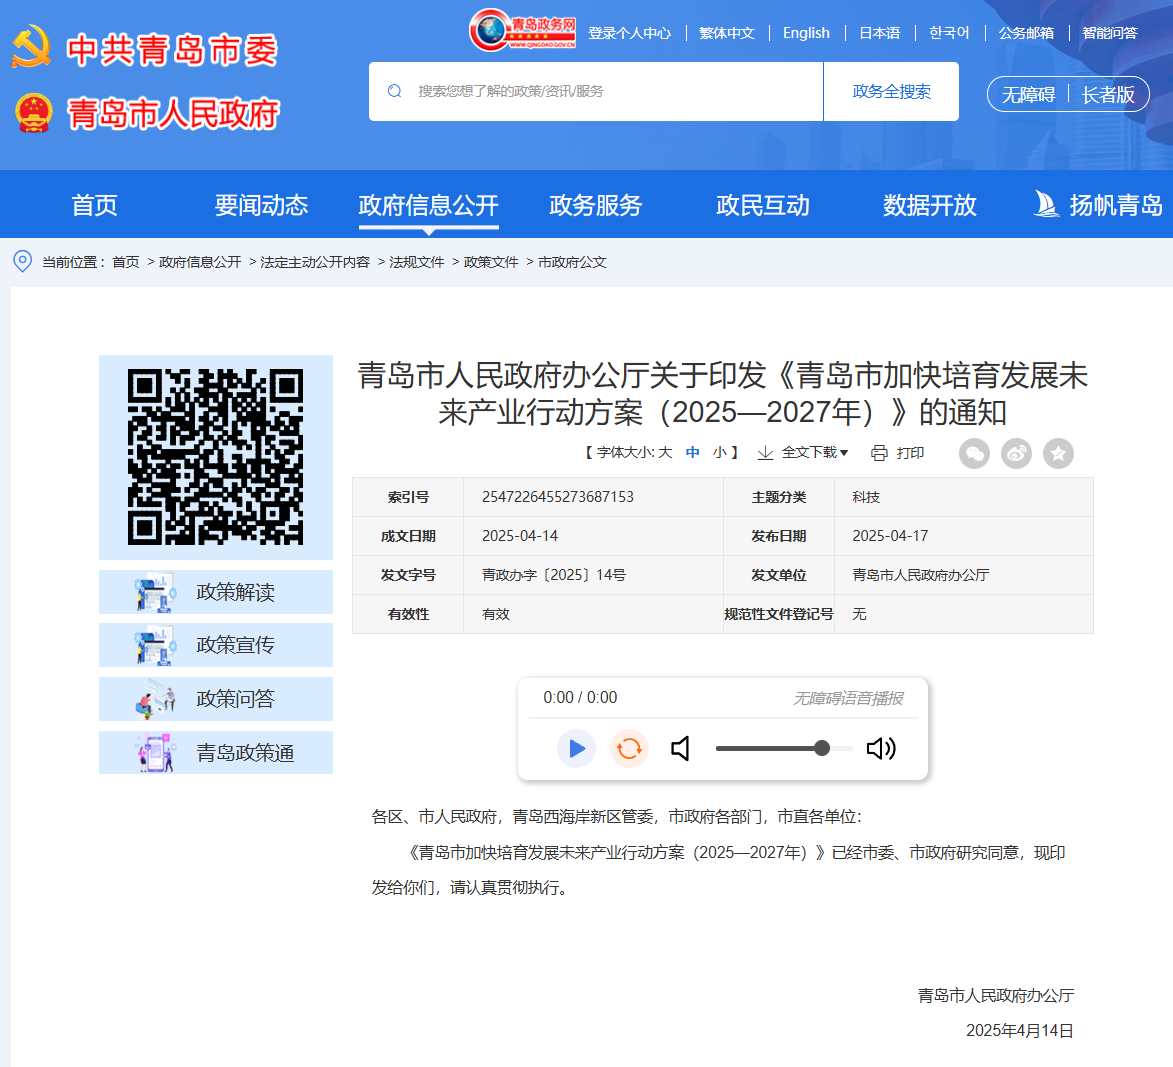
Task: Open the 政务服务 nav tab
Action: coord(595,205)
